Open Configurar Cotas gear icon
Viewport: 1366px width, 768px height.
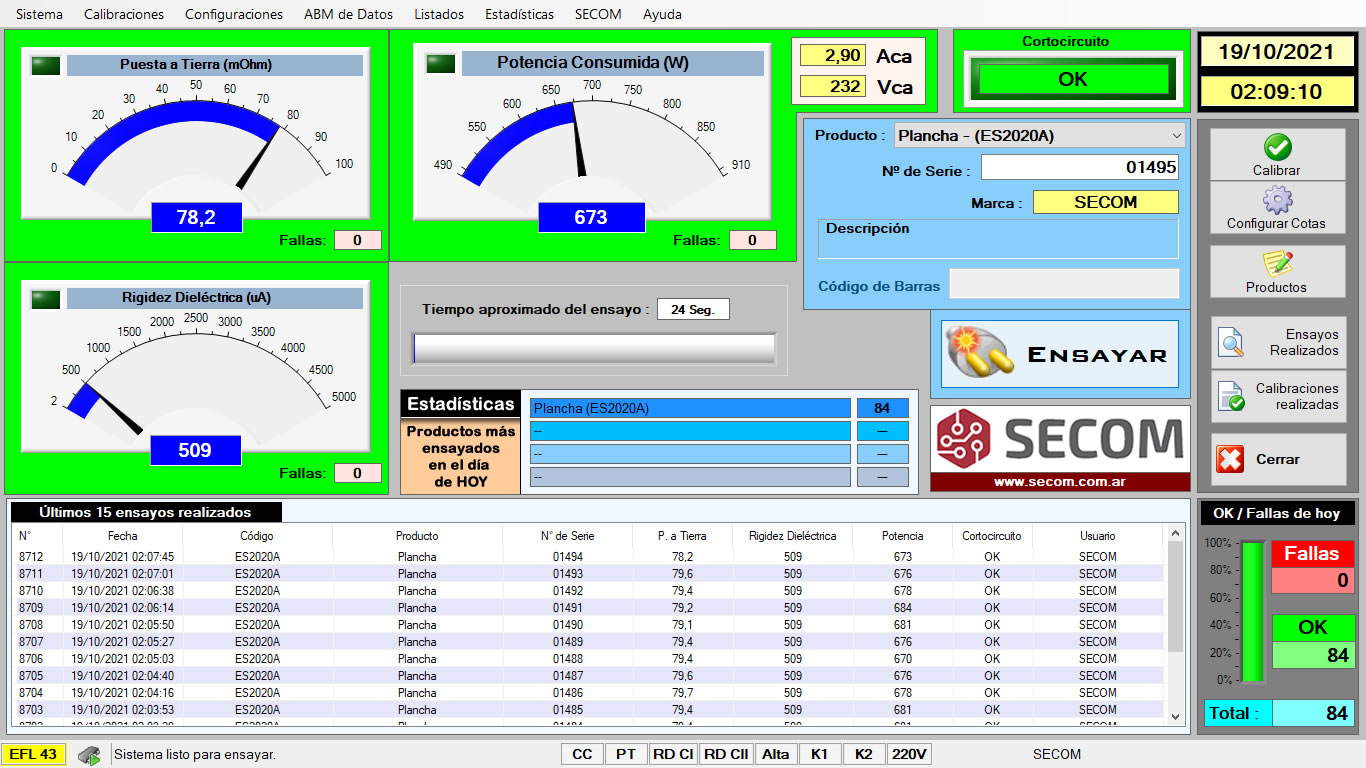point(1277,201)
